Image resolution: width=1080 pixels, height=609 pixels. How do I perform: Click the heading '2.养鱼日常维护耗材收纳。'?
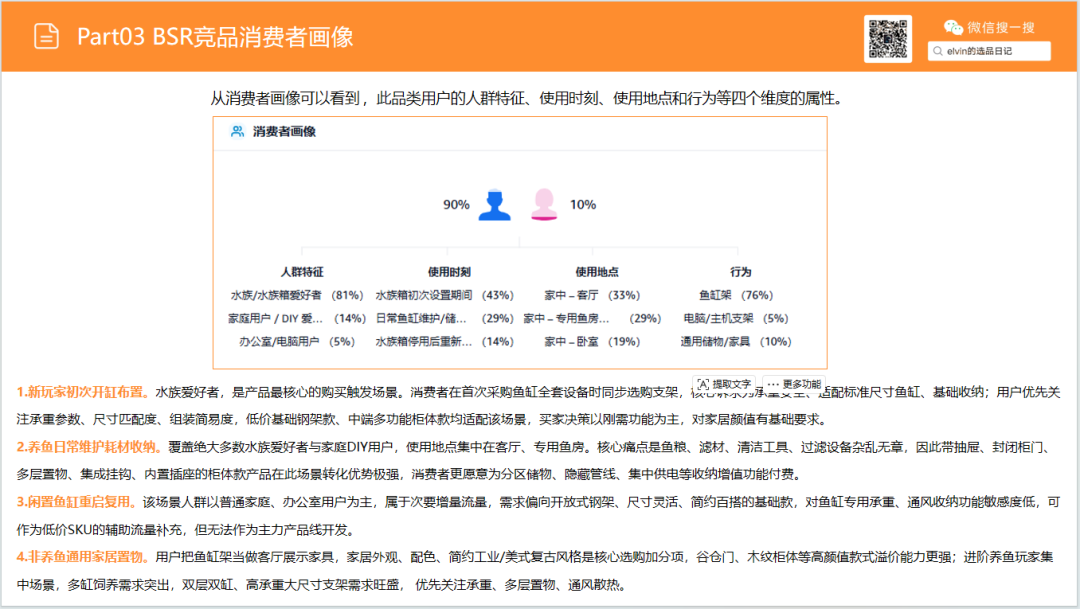pyautogui.click(x=91, y=447)
